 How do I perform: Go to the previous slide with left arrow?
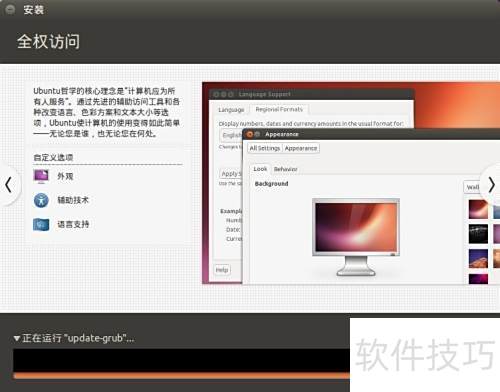click(x=9, y=185)
